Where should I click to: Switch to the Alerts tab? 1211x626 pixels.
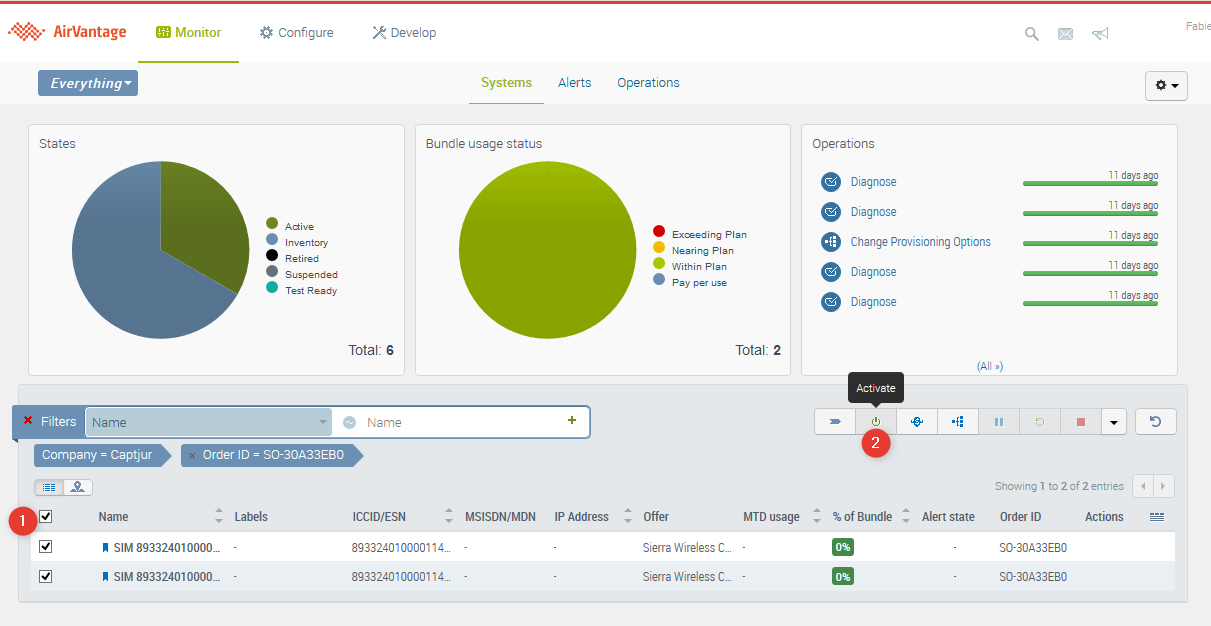click(574, 83)
